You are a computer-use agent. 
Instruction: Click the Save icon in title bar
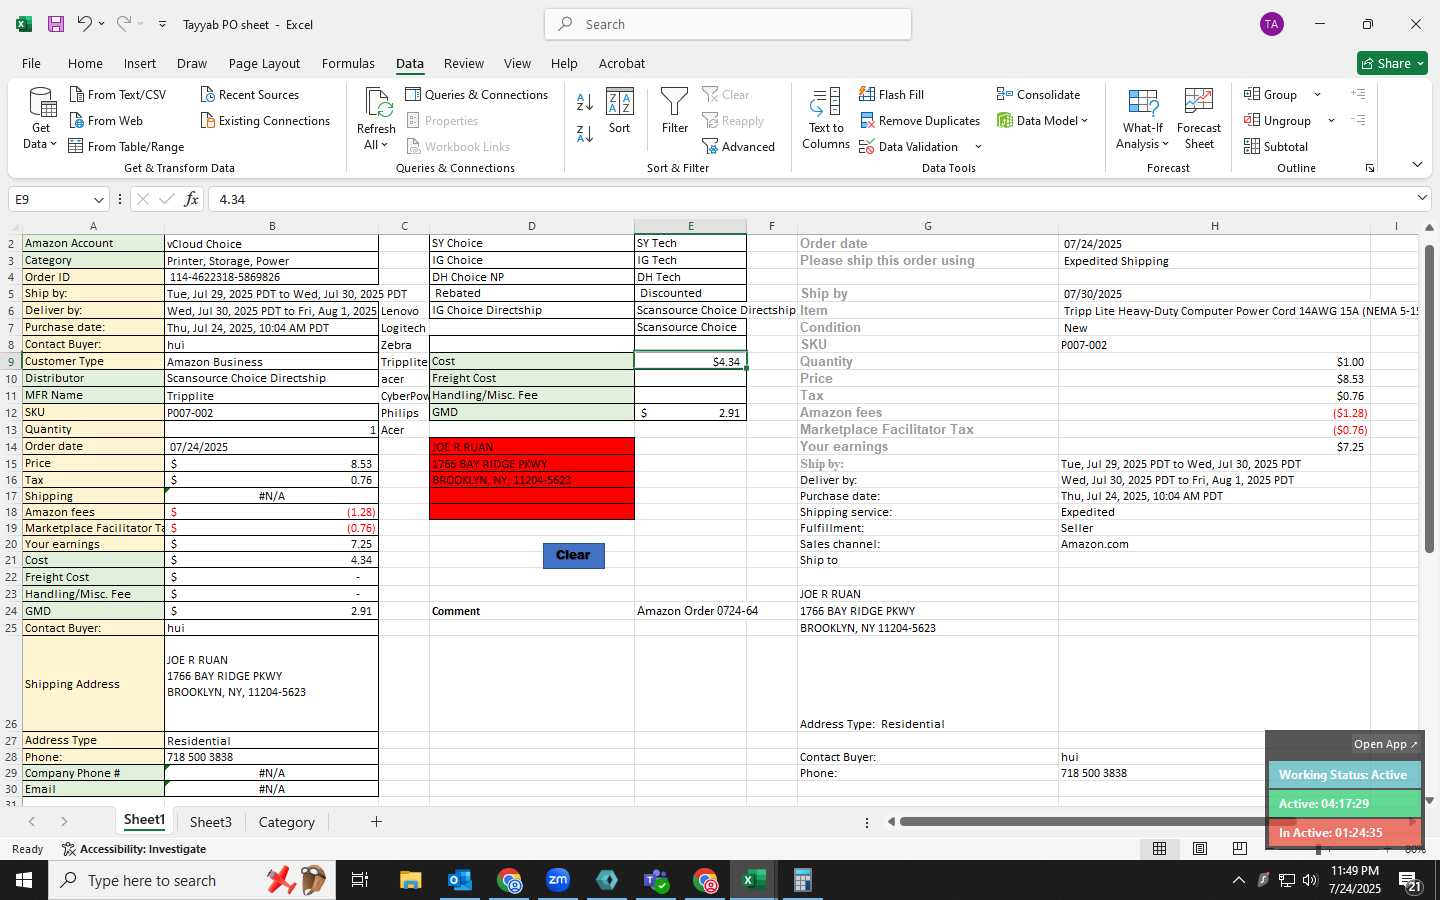(56, 24)
